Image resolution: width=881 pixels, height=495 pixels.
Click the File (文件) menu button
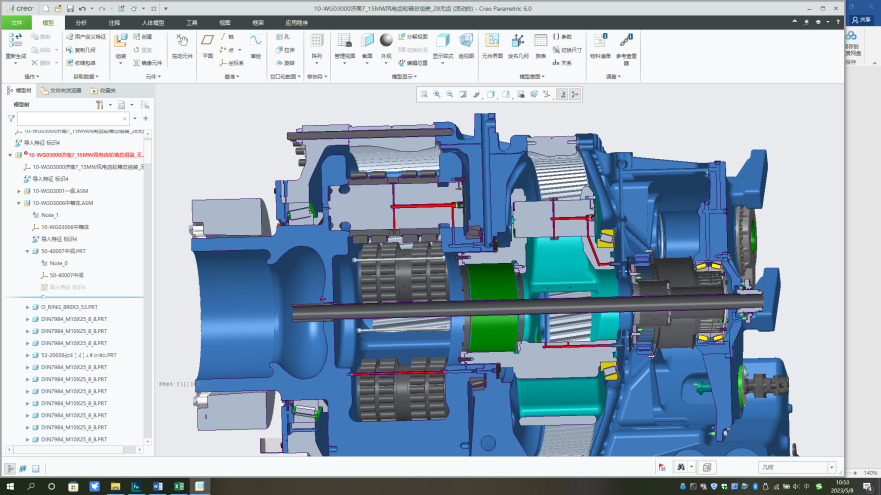(15, 21)
